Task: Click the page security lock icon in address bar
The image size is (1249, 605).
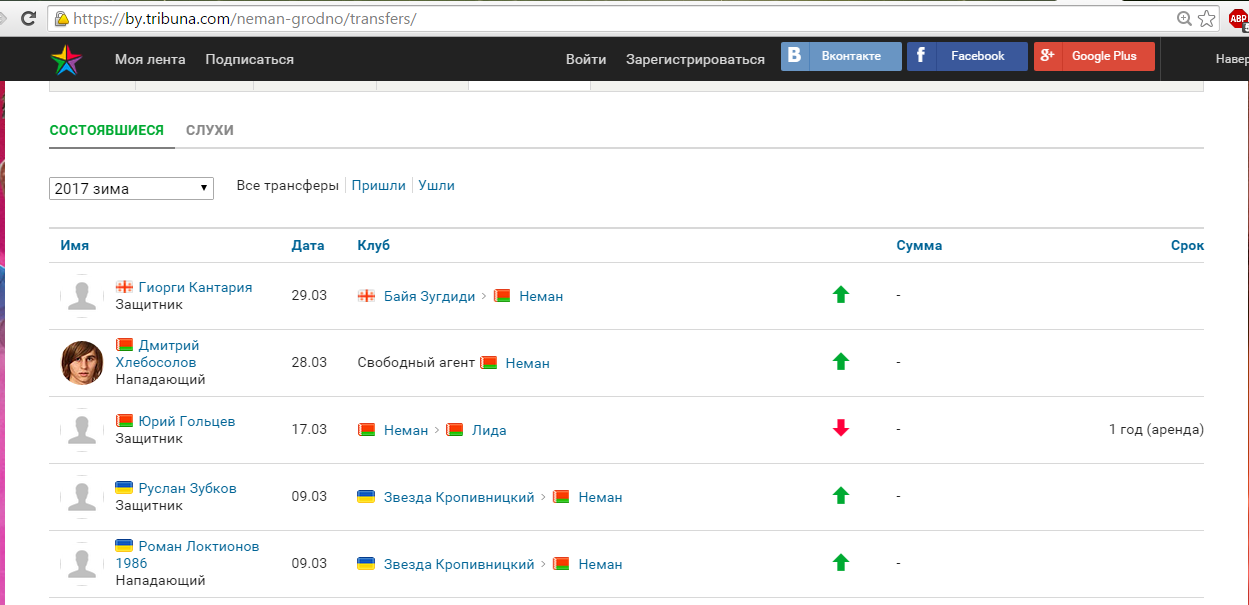Action: pyautogui.click(x=62, y=19)
